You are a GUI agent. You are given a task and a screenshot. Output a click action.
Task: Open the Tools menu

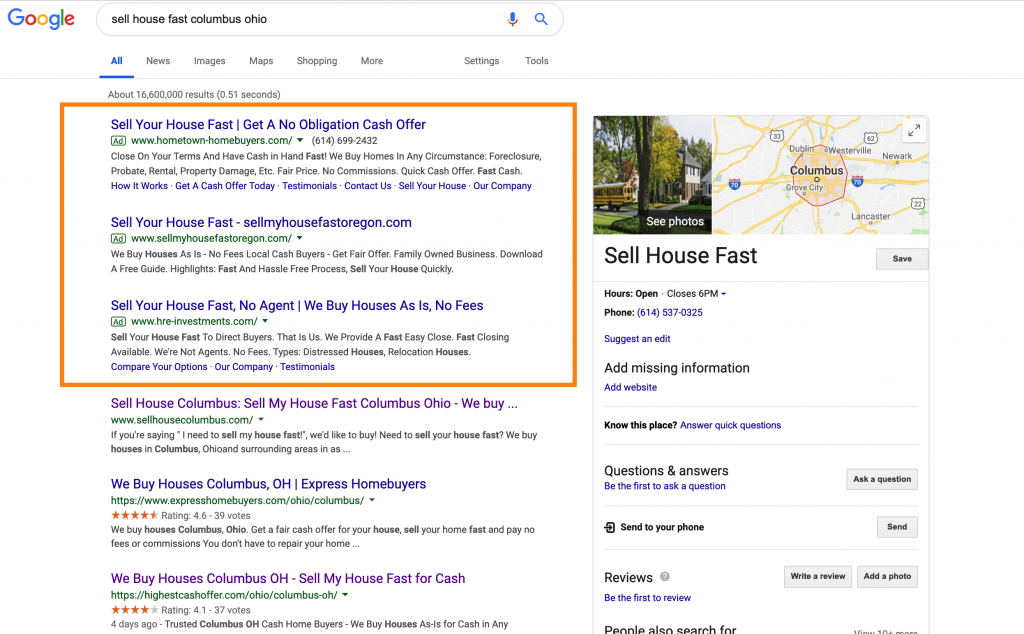(536, 61)
